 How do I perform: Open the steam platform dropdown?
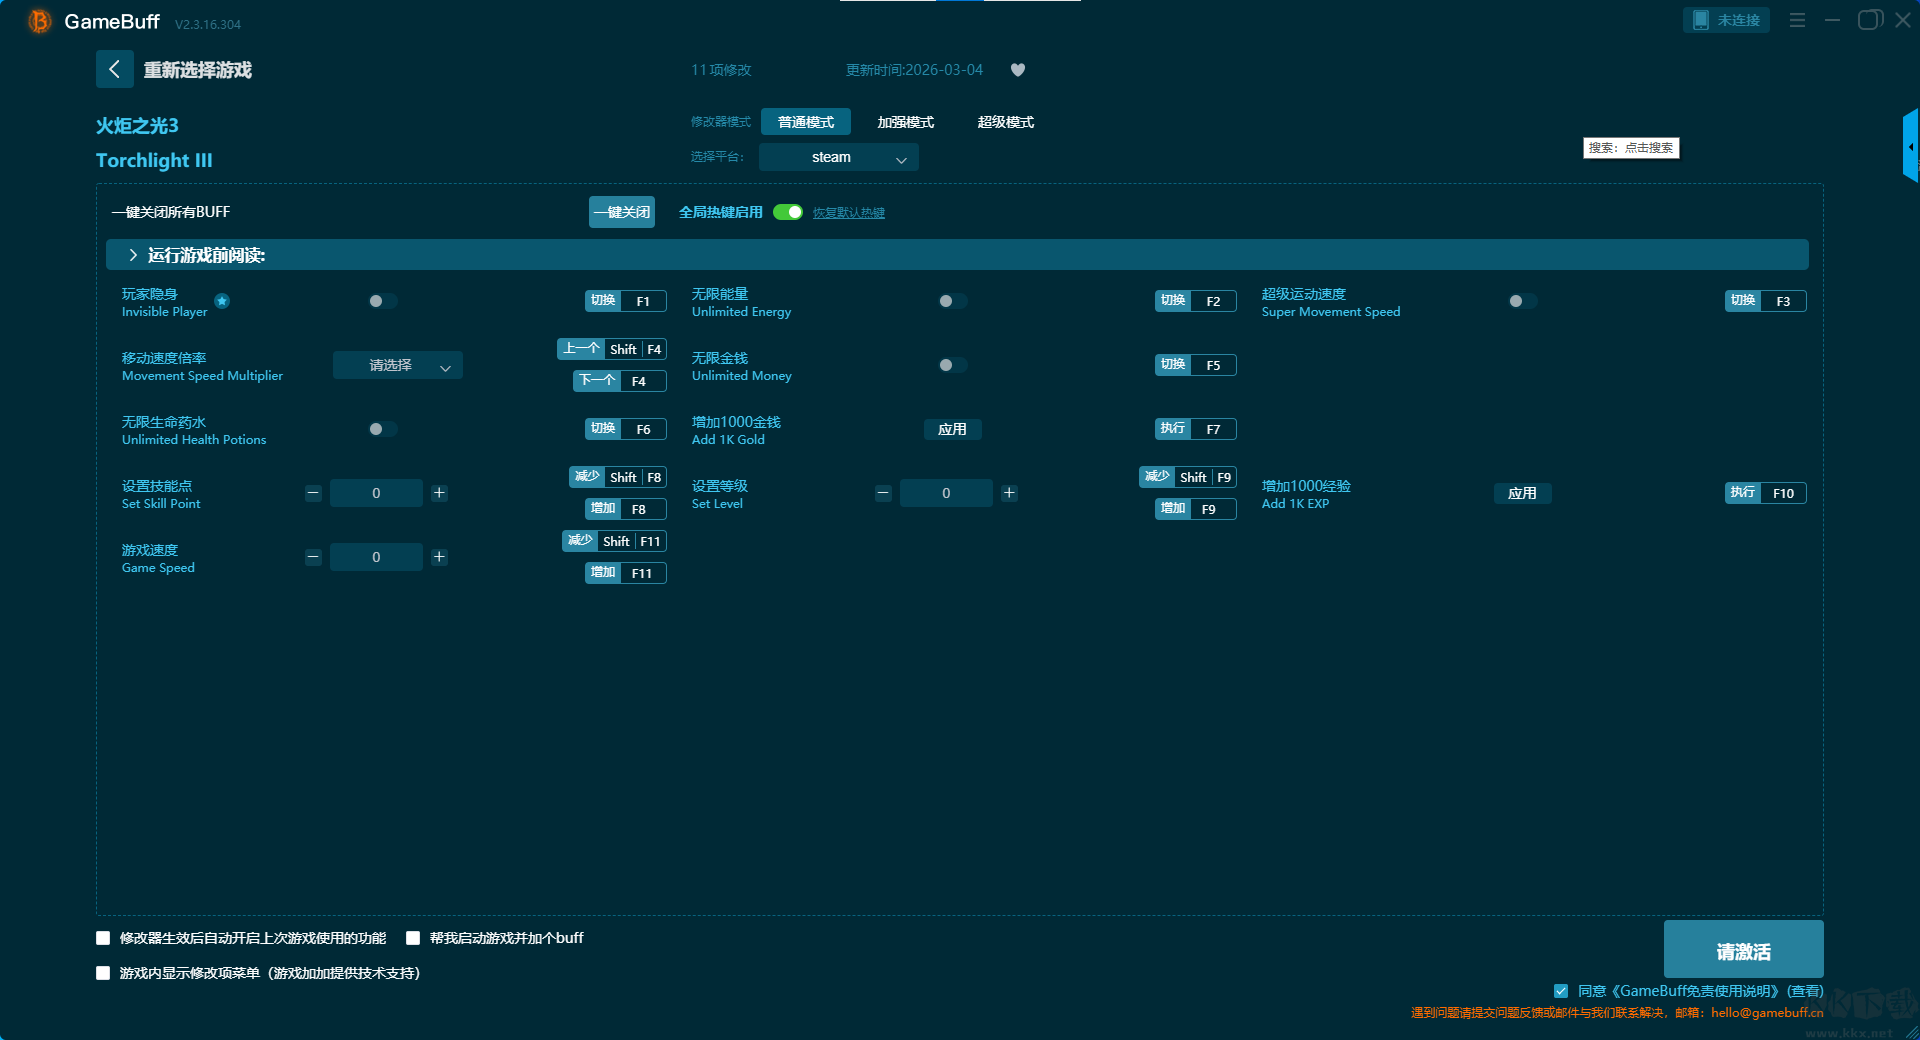tap(838, 157)
